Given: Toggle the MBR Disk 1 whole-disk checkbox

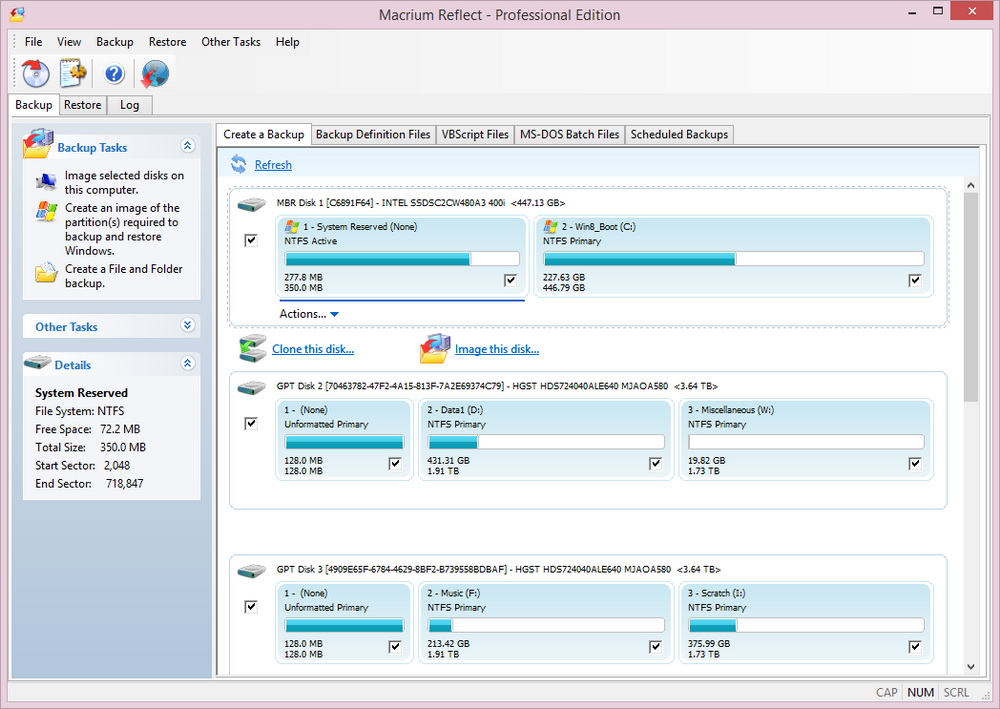Looking at the screenshot, I should click(x=251, y=240).
